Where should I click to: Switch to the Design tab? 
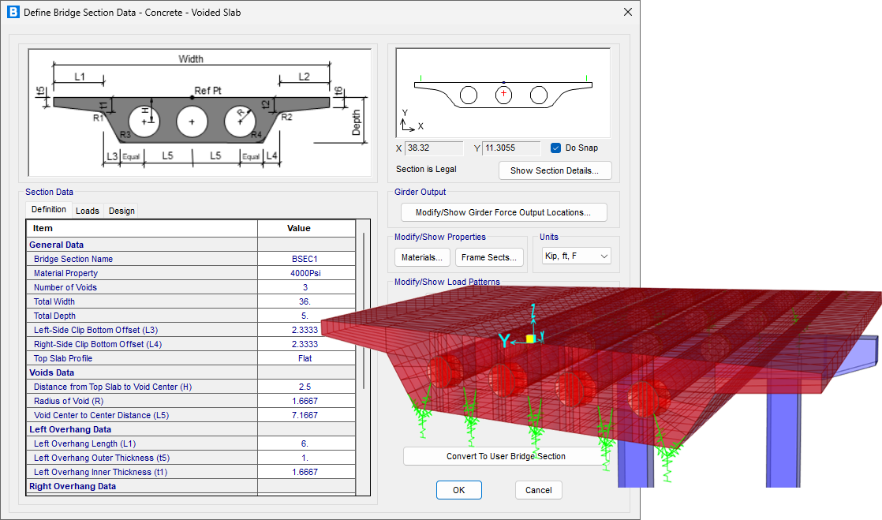pyautogui.click(x=122, y=211)
